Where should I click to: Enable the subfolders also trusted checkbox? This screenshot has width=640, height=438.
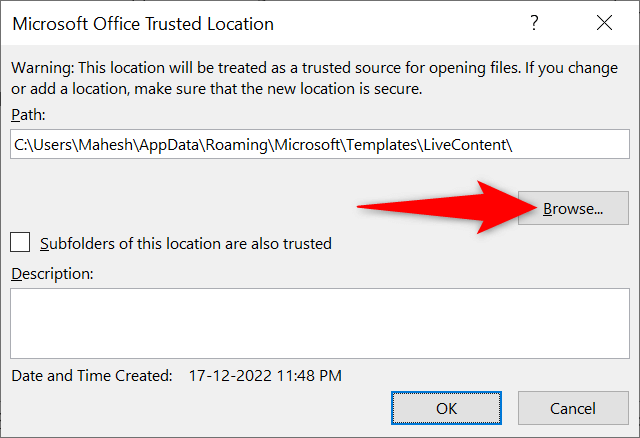20,242
